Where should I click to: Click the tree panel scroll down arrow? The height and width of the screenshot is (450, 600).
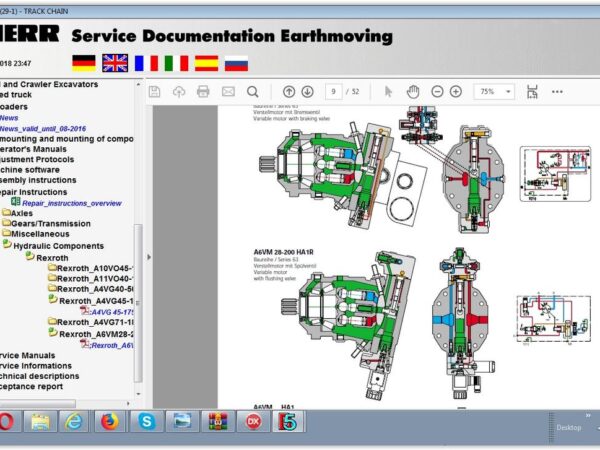139,393
